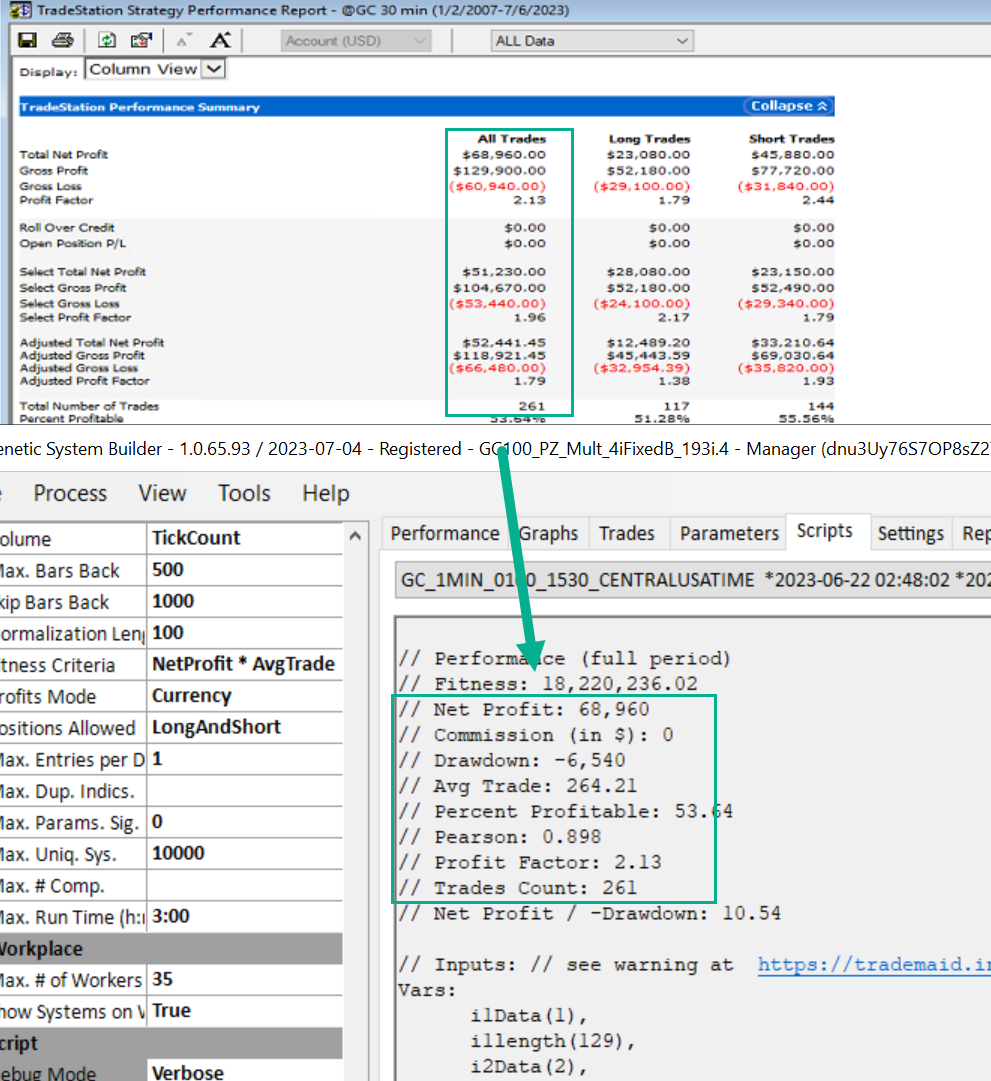Click the Print icon in report toolbar

(x=62, y=41)
